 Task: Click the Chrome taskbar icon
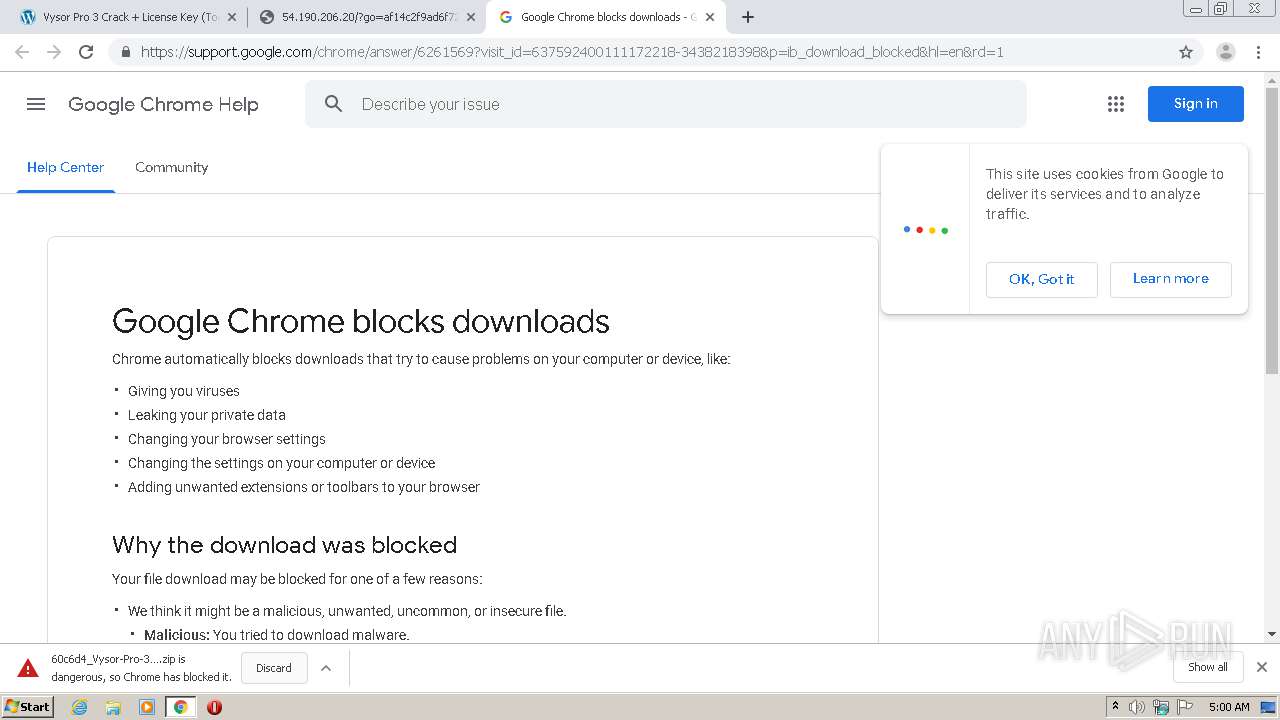[181, 707]
